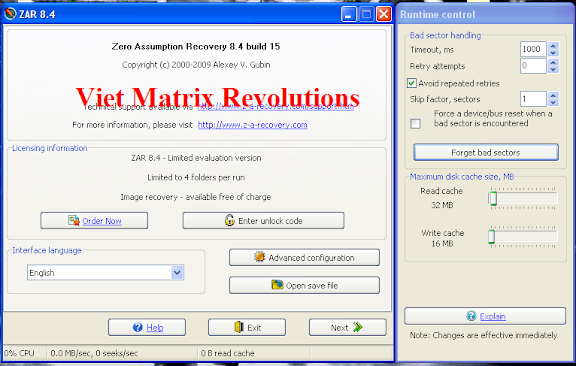Click '0 B read cache' status text
Screen dimensions: 576x366
[x=228, y=353]
